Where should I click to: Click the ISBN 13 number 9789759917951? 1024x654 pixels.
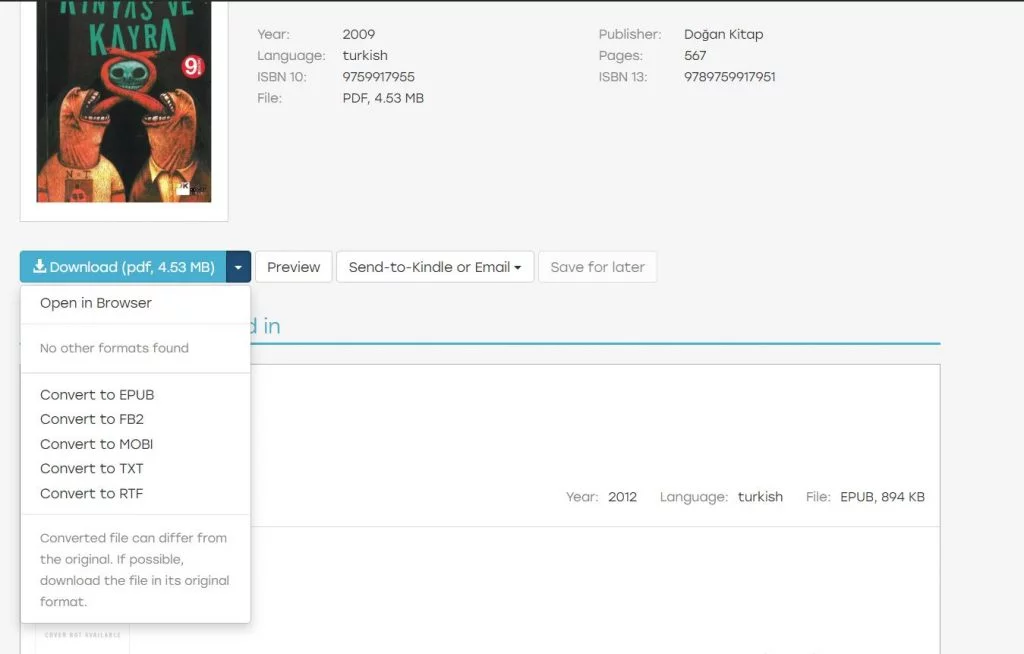(729, 77)
